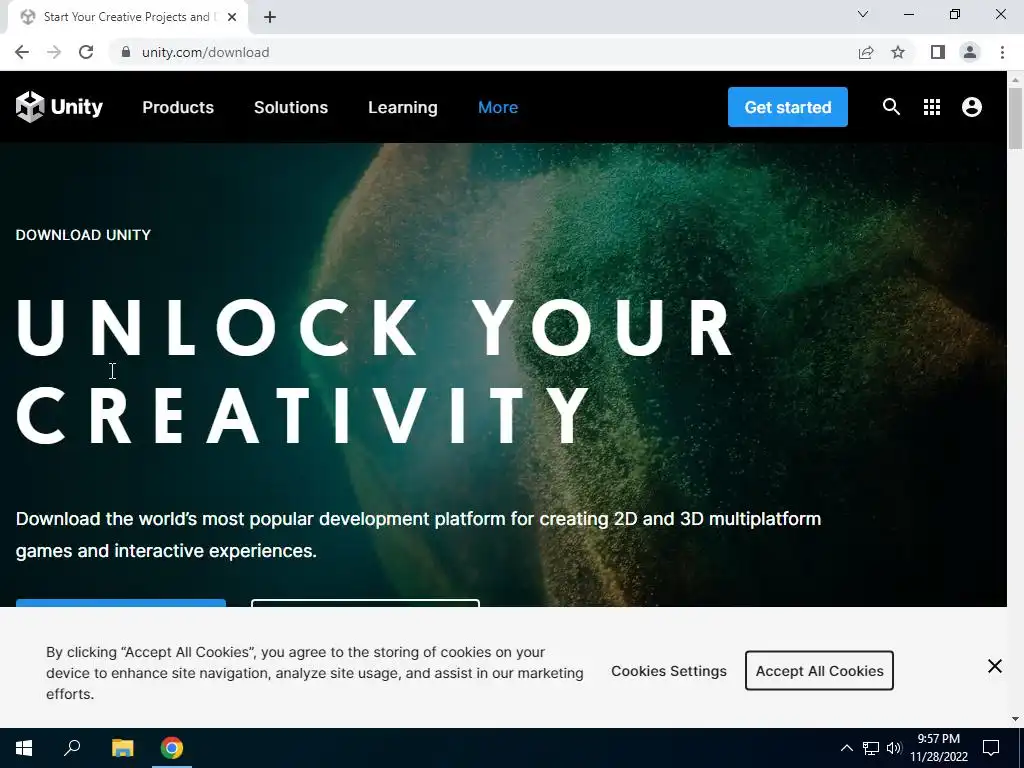Click the page vertical scrollbar thumb
The width and height of the screenshot is (1024, 768).
pyautogui.click(x=1015, y=119)
